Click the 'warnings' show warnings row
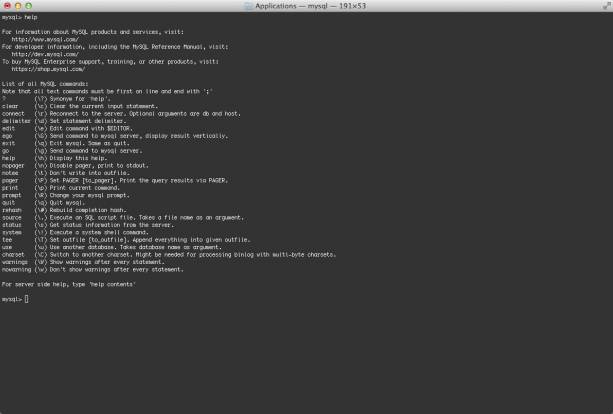 83,262
